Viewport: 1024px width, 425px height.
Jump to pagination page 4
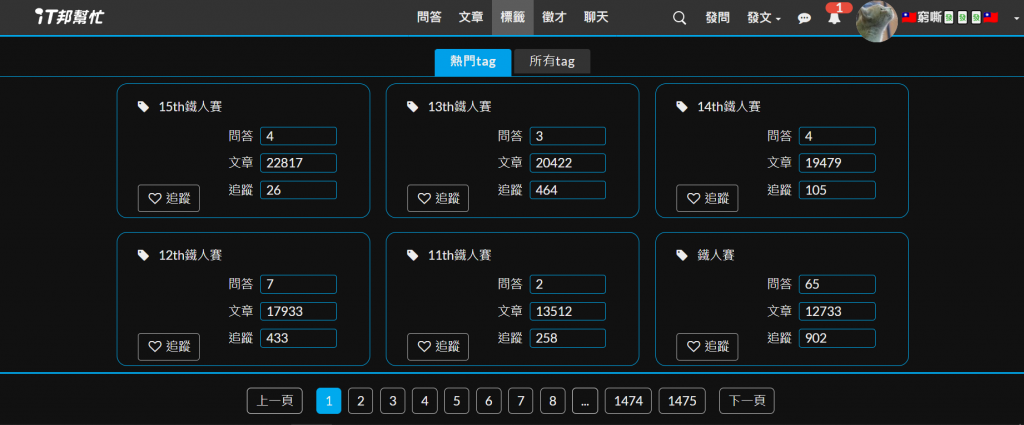coord(424,401)
